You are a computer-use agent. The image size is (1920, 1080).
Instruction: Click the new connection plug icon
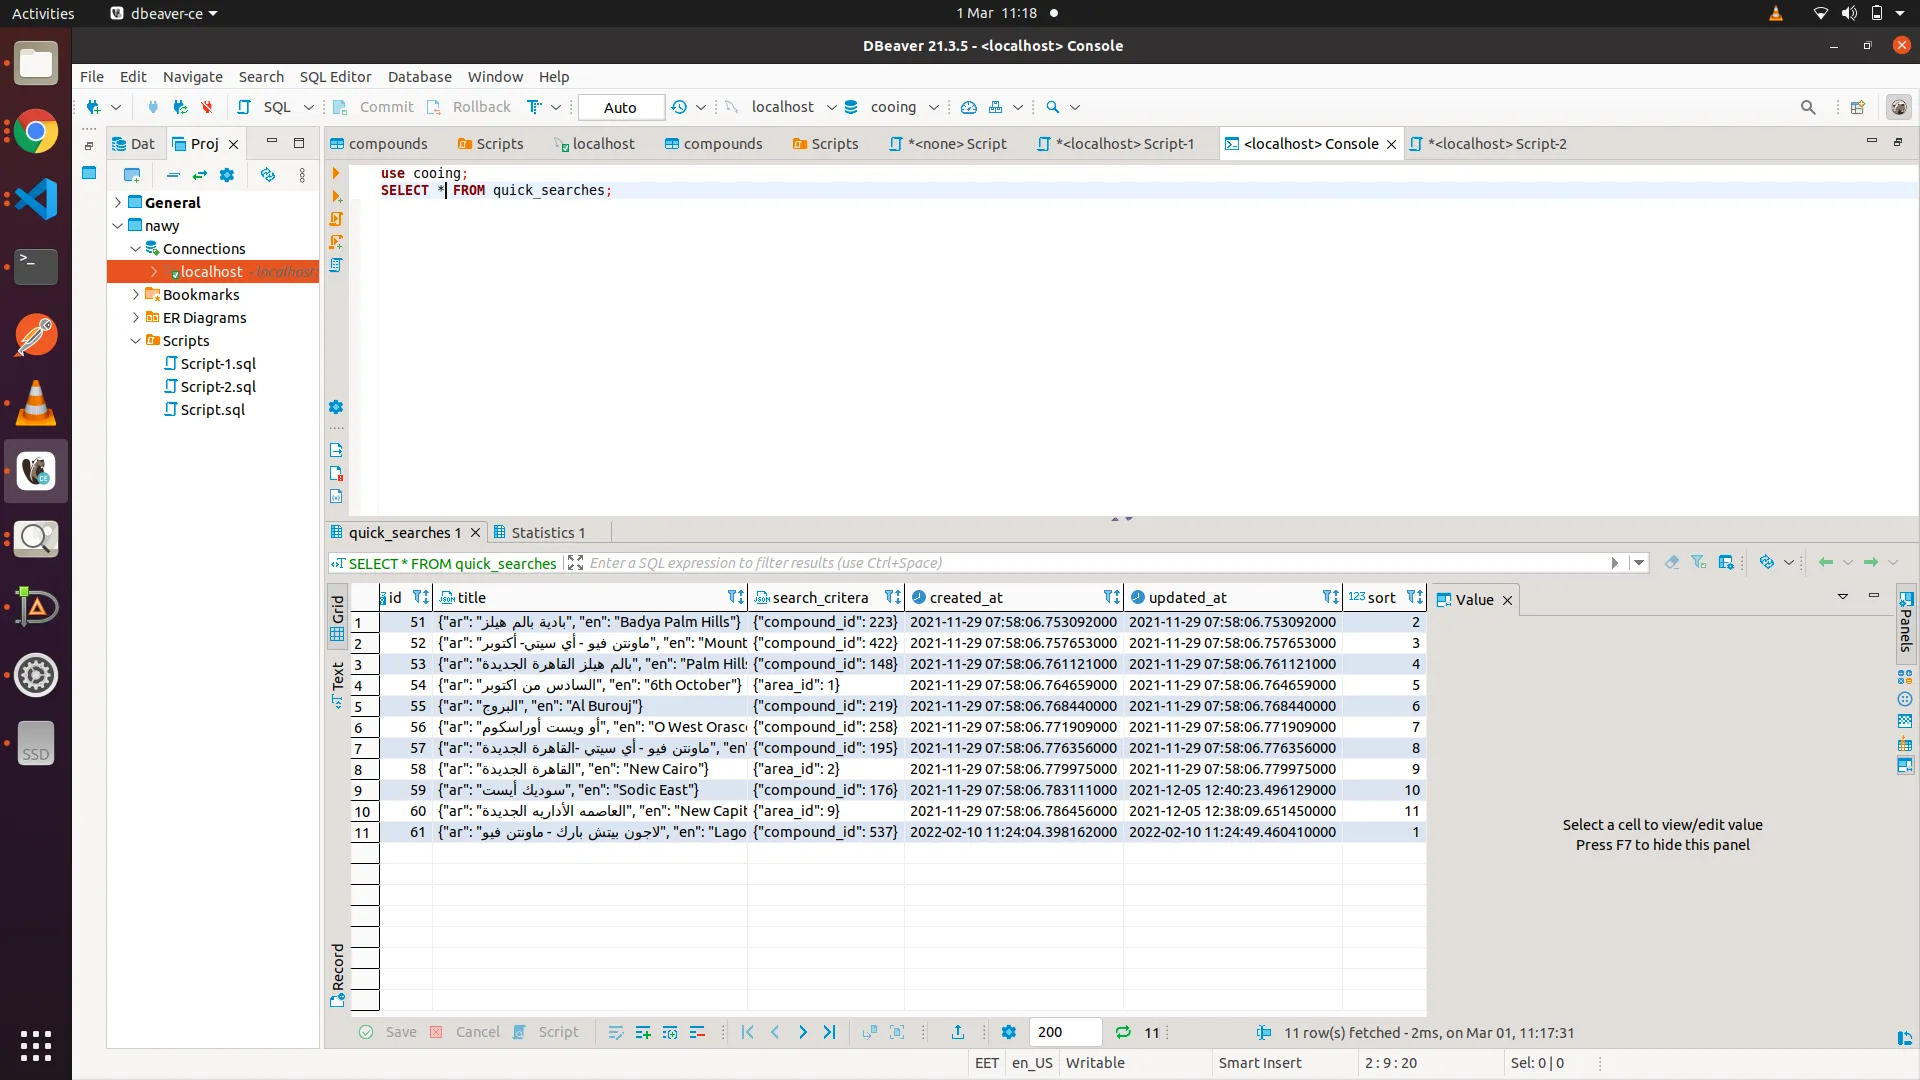click(x=93, y=107)
